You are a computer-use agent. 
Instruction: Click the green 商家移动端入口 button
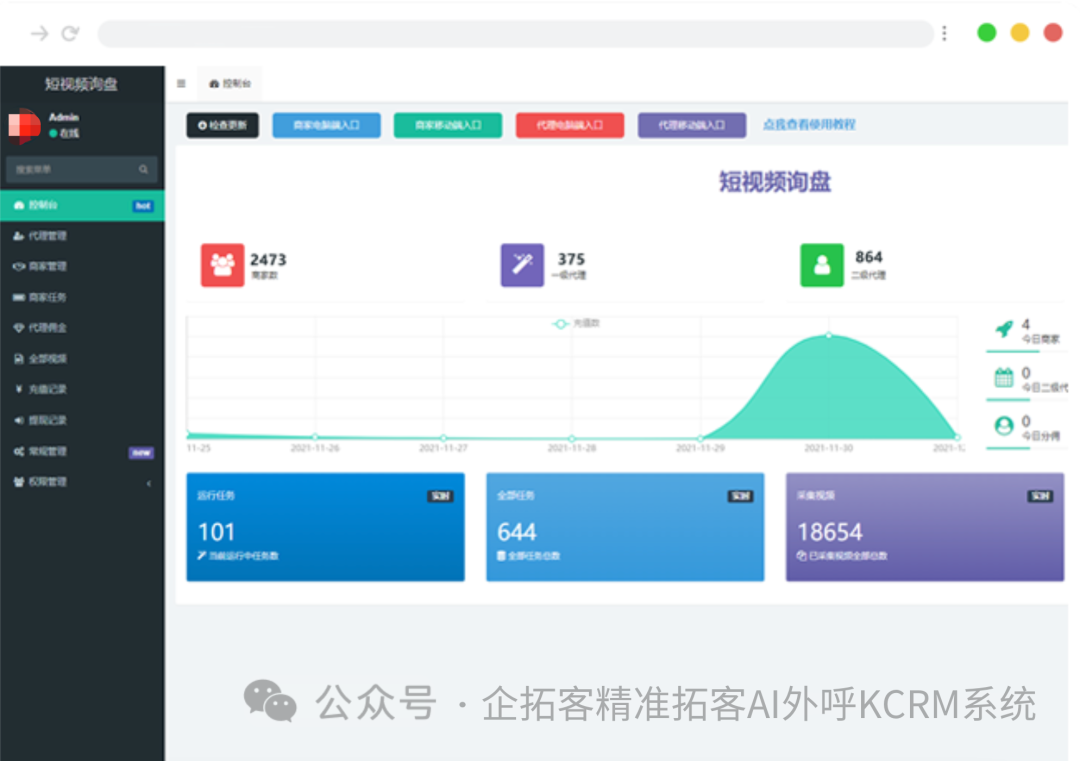pos(448,125)
